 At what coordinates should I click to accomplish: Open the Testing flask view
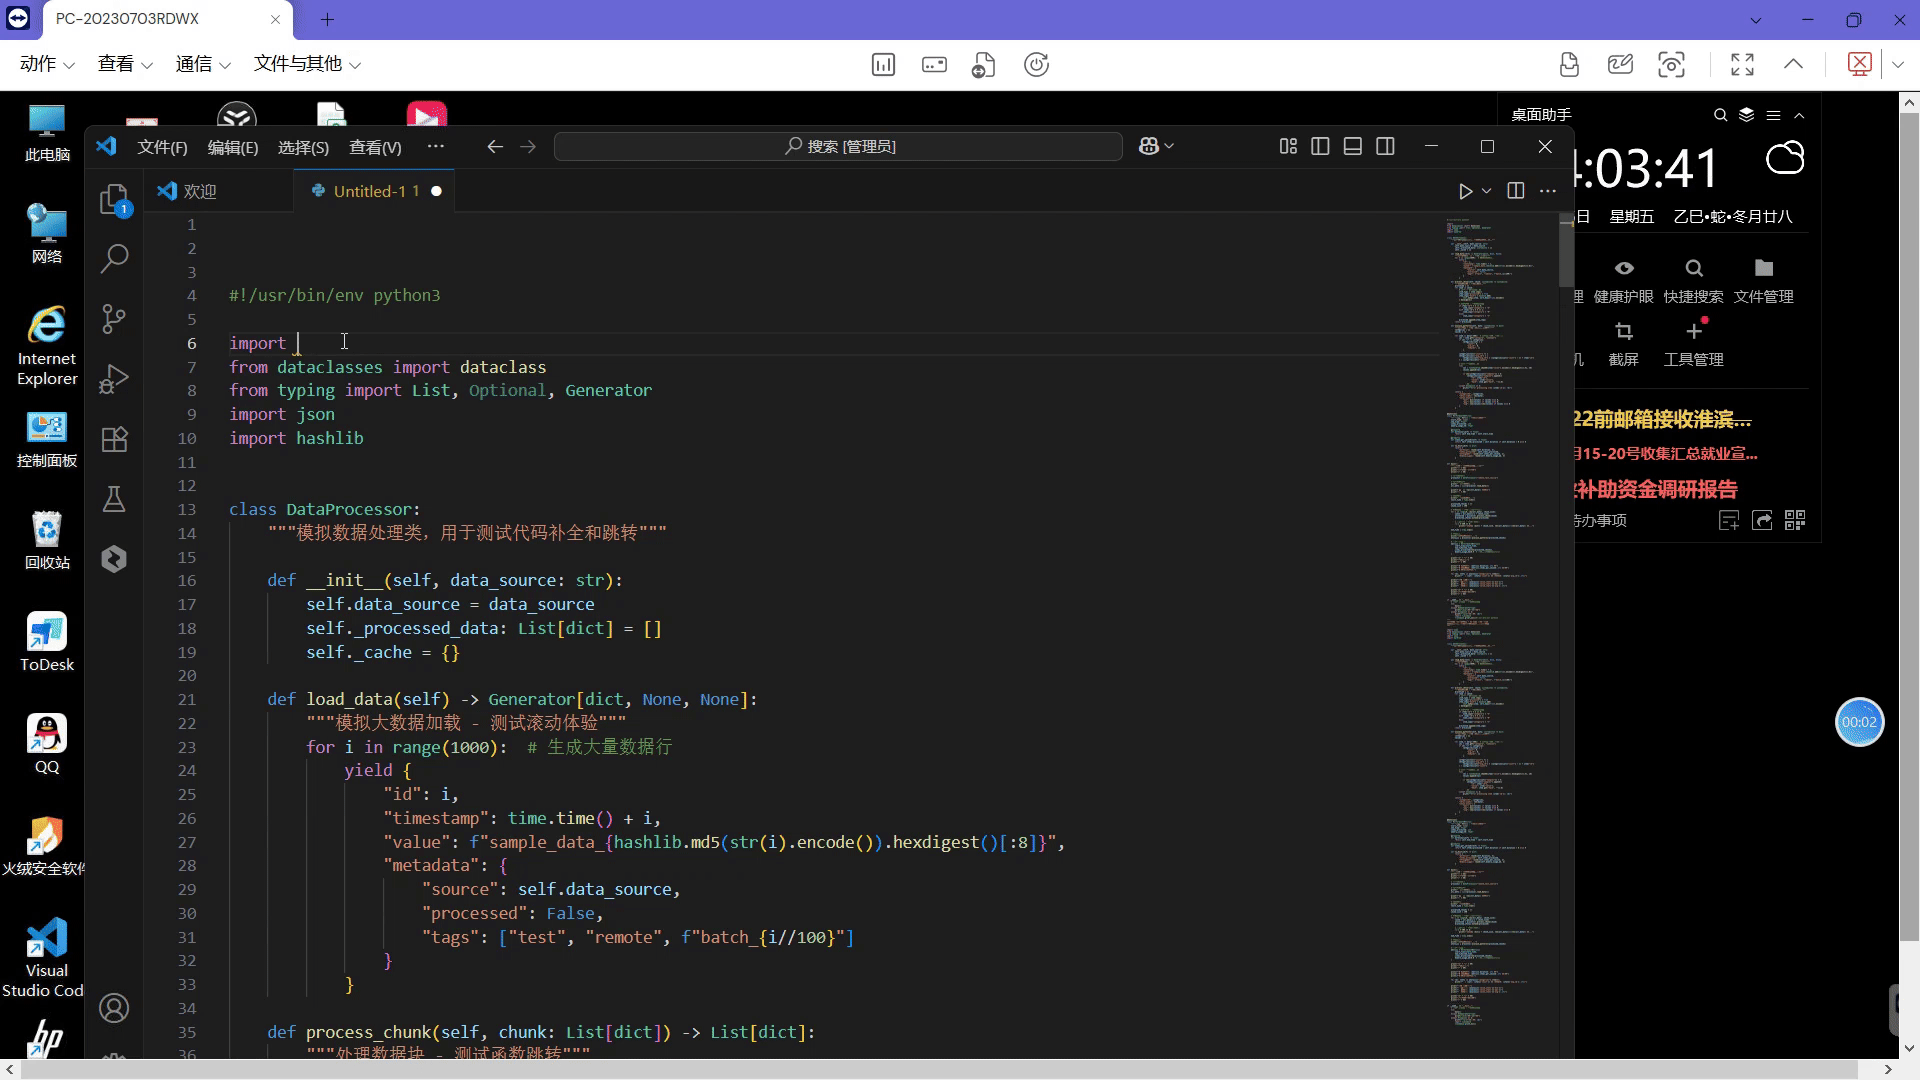(114, 499)
